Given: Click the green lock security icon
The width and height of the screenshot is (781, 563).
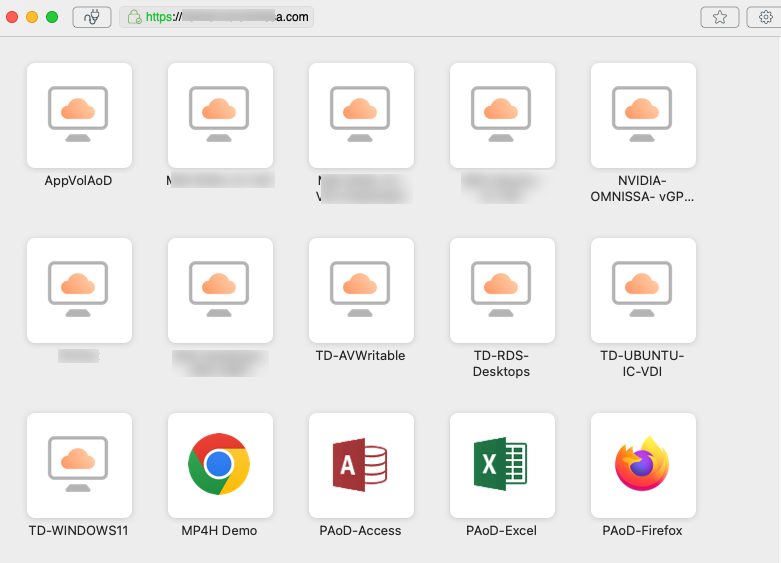Looking at the screenshot, I should [x=134, y=17].
